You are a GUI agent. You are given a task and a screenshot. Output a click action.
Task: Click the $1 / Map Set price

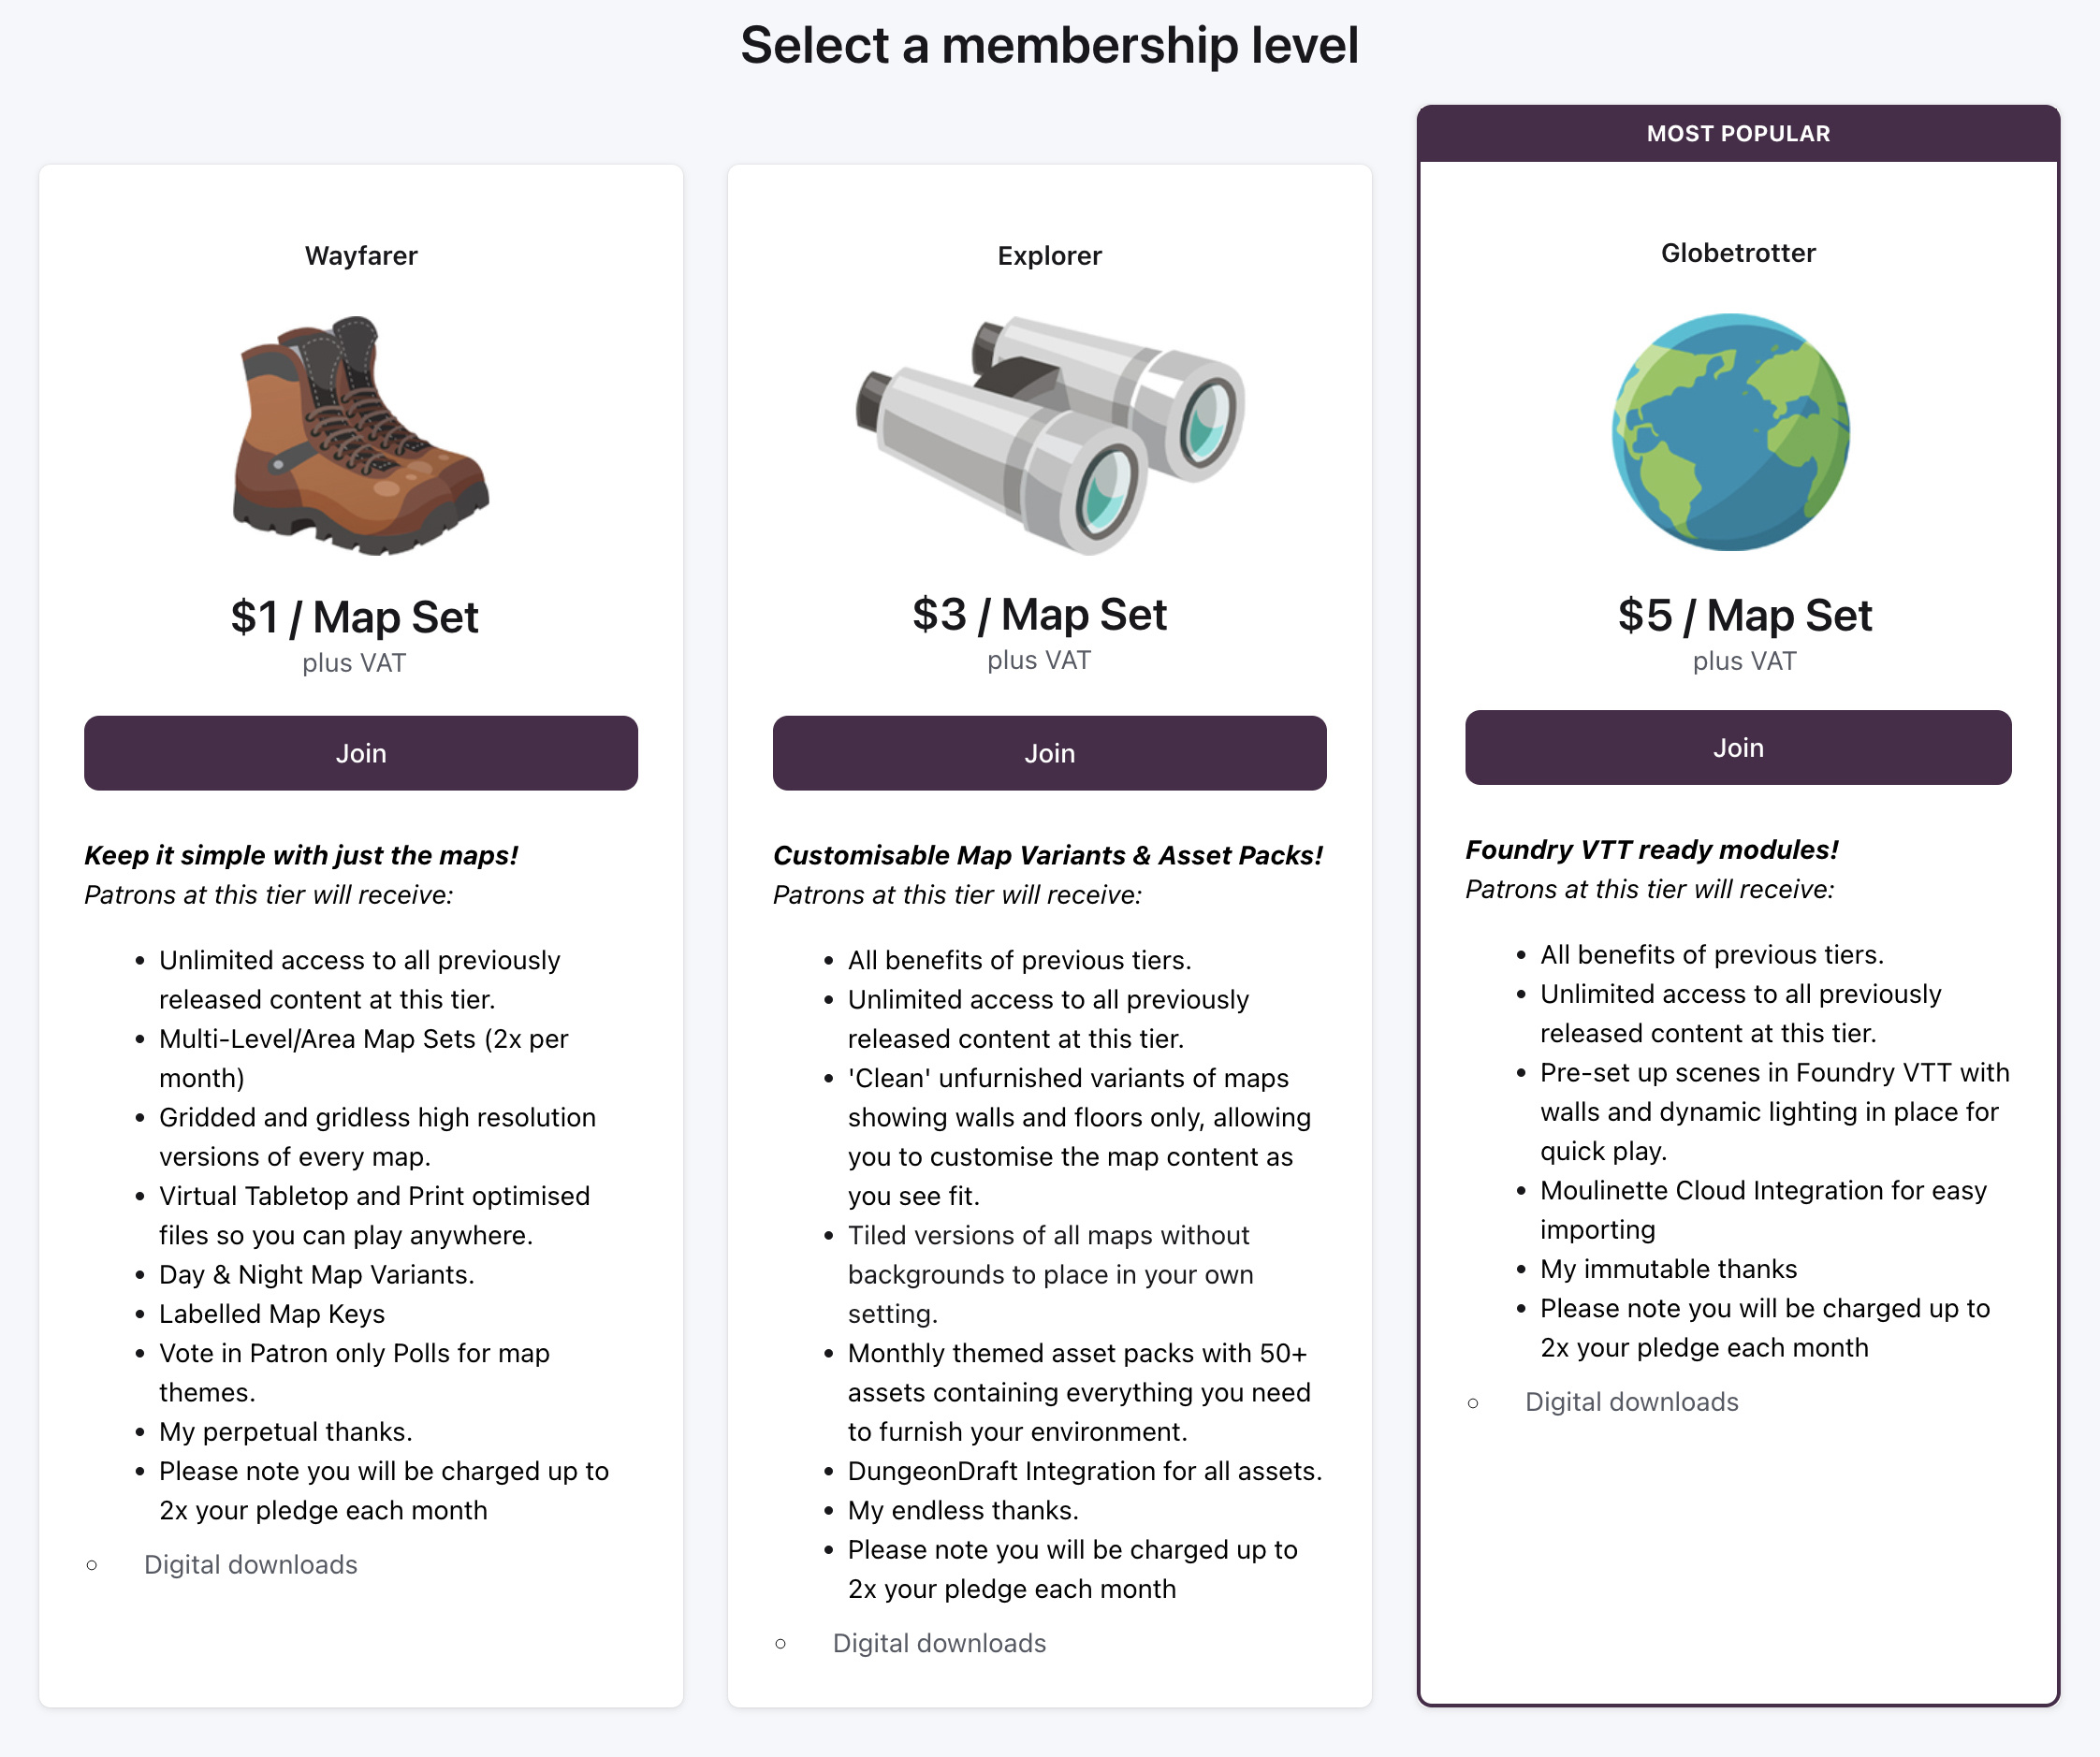point(354,617)
